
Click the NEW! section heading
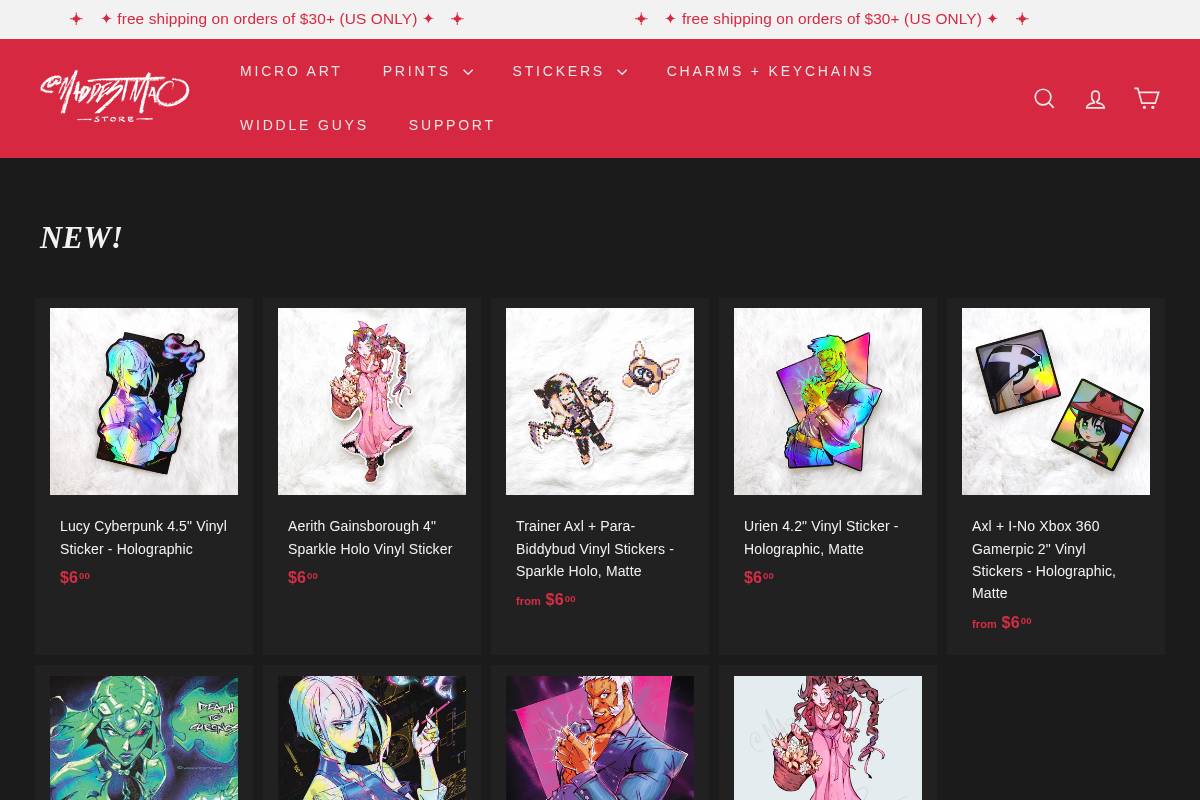click(x=81, y=237)
